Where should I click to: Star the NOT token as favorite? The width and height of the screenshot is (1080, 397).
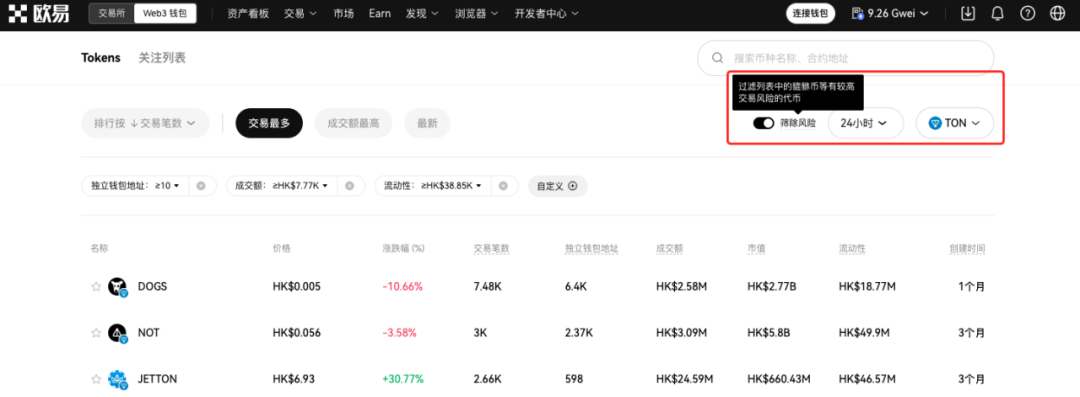tap(96, 333)
